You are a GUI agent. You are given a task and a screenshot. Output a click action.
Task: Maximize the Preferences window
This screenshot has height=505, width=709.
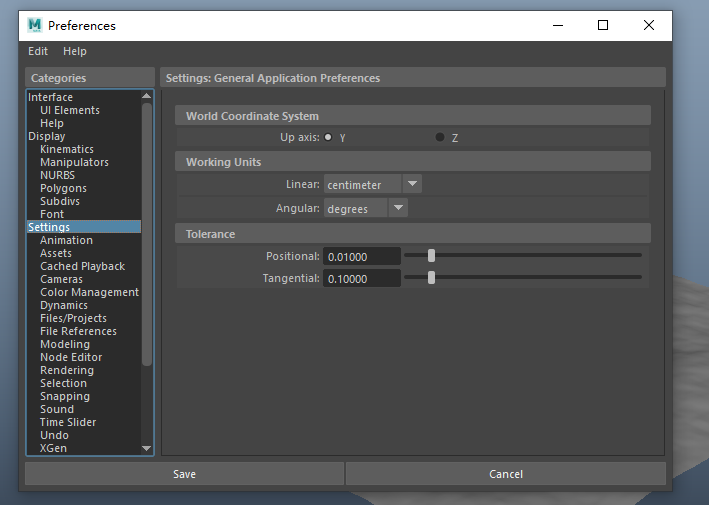point(603,25)
